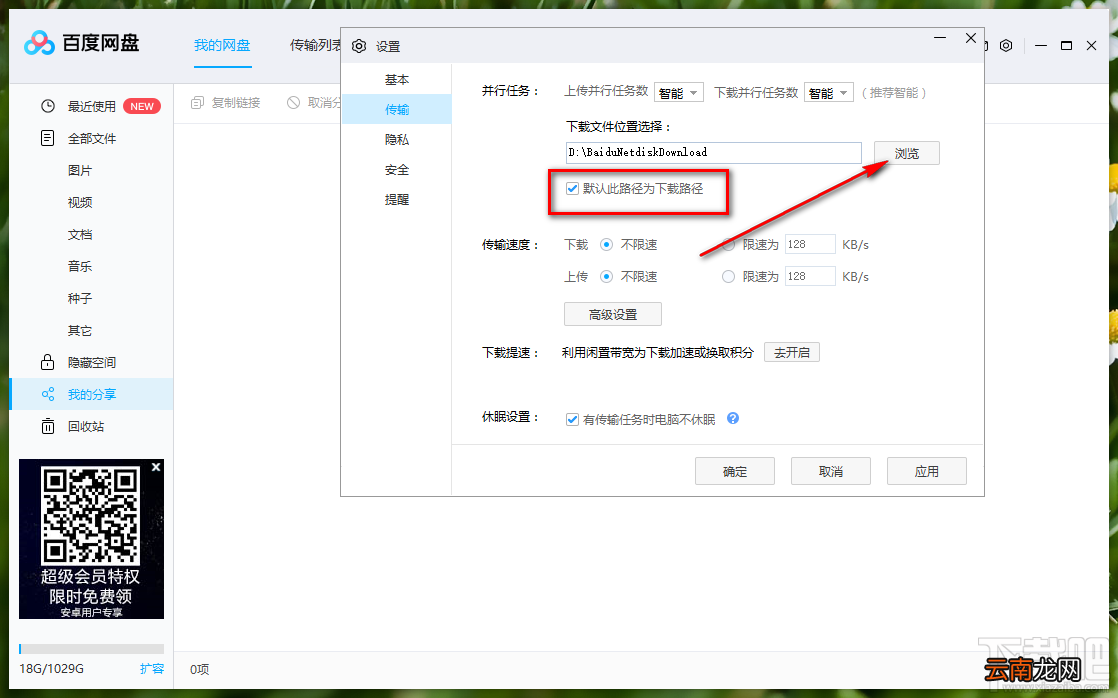
Task: Select upload 不限速 radio button
Action: pos(606,277)
